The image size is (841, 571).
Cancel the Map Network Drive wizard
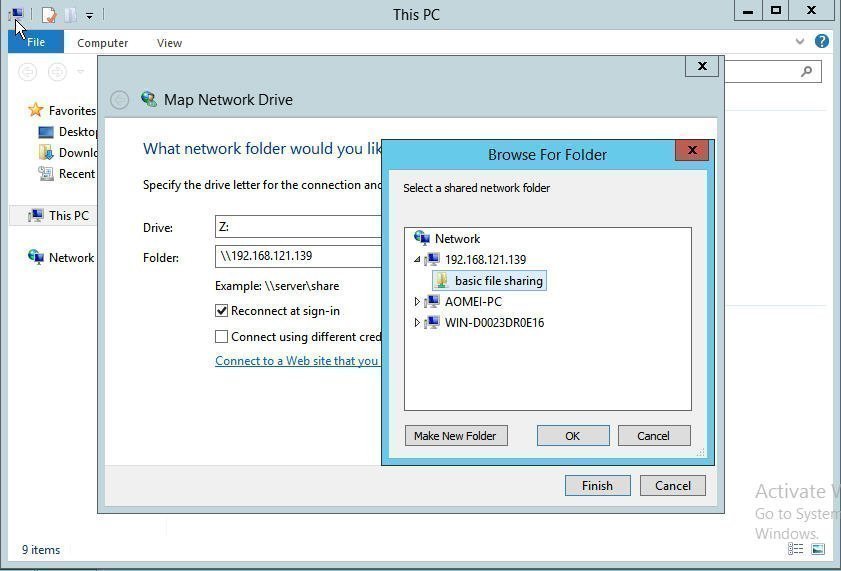[x=673, y=486]
